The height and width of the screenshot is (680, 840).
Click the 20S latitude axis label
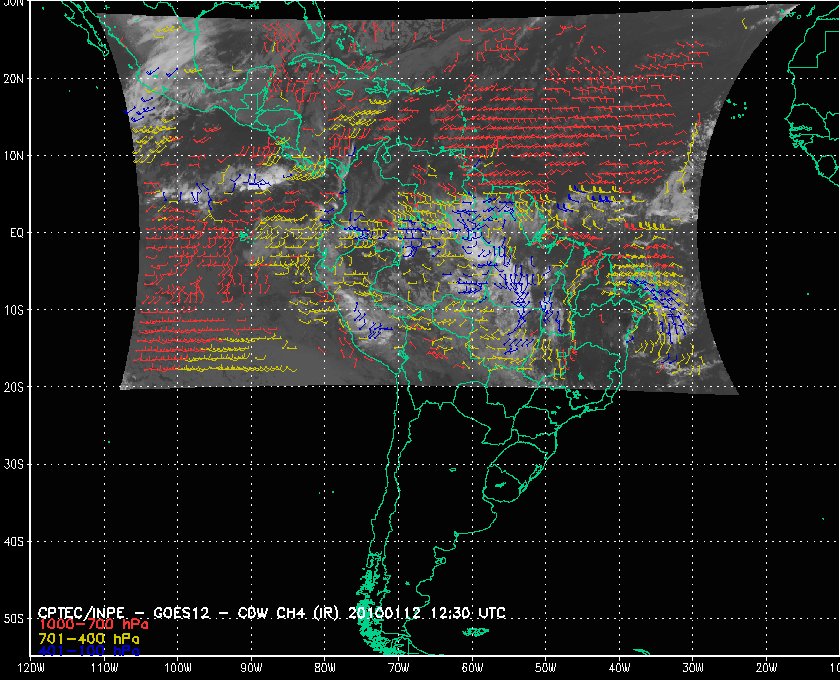pos(13,387)
